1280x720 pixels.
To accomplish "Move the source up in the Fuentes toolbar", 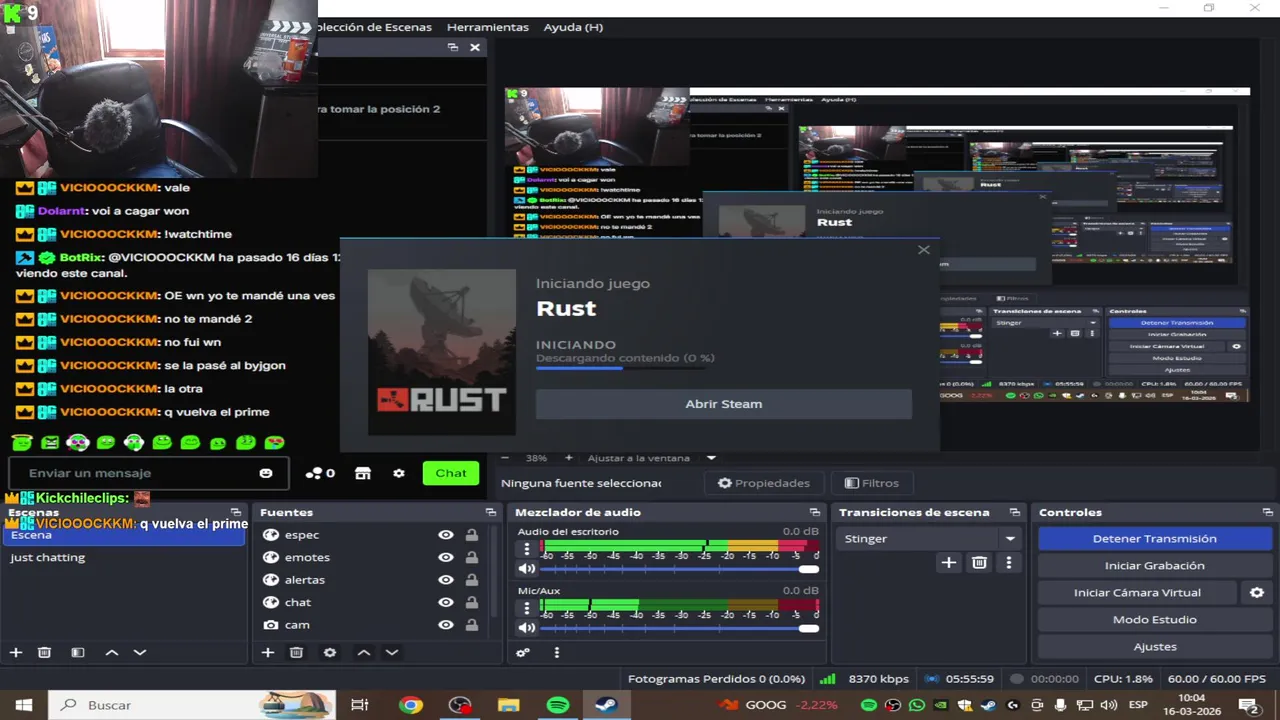I will click(x=364, y=652).
